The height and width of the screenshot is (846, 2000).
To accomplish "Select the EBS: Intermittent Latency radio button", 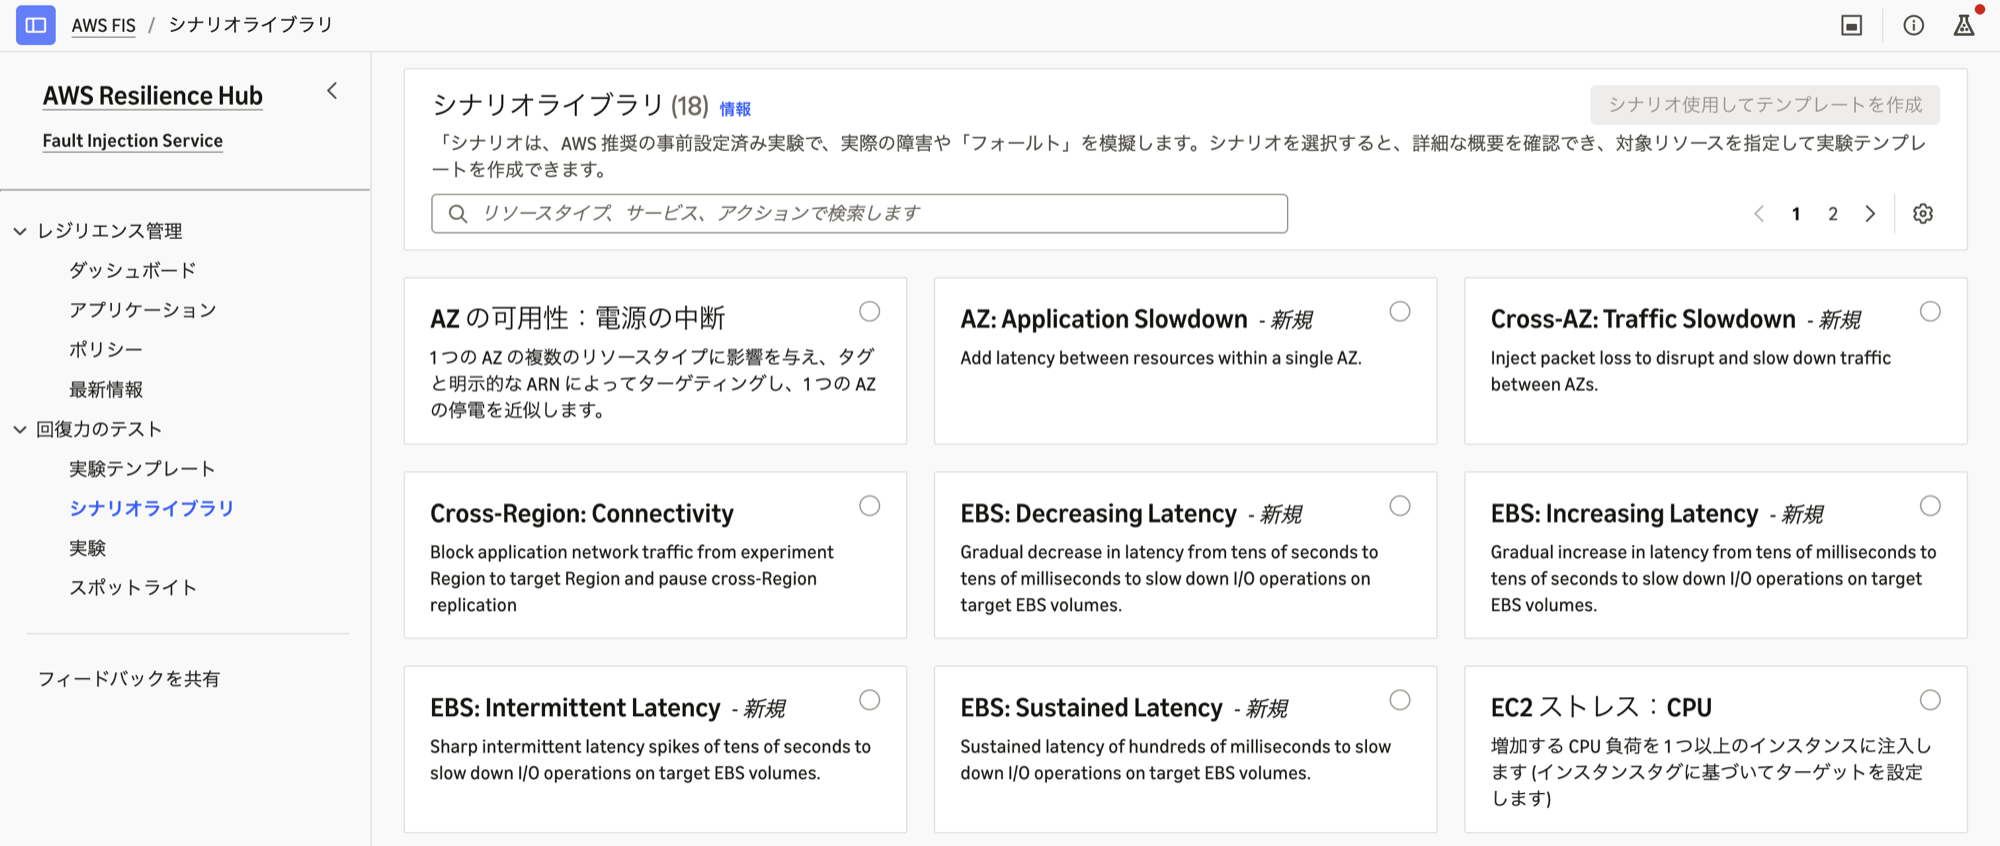I will (x=870, y=700).
